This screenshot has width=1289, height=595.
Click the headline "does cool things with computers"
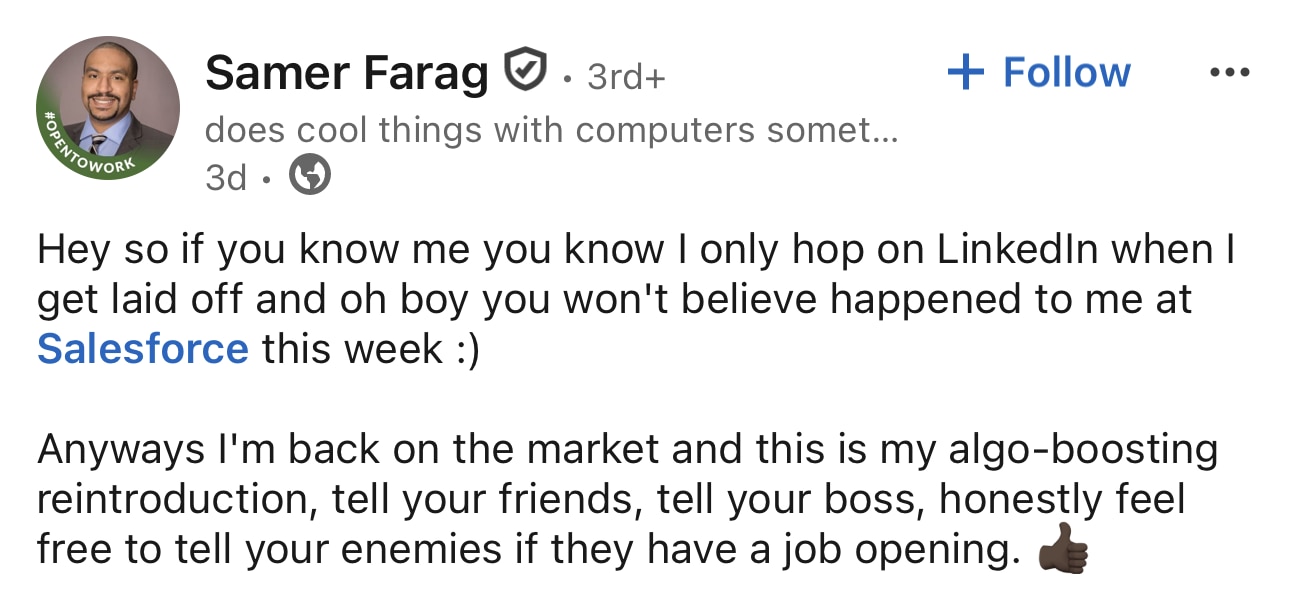[x=550, y=131]
